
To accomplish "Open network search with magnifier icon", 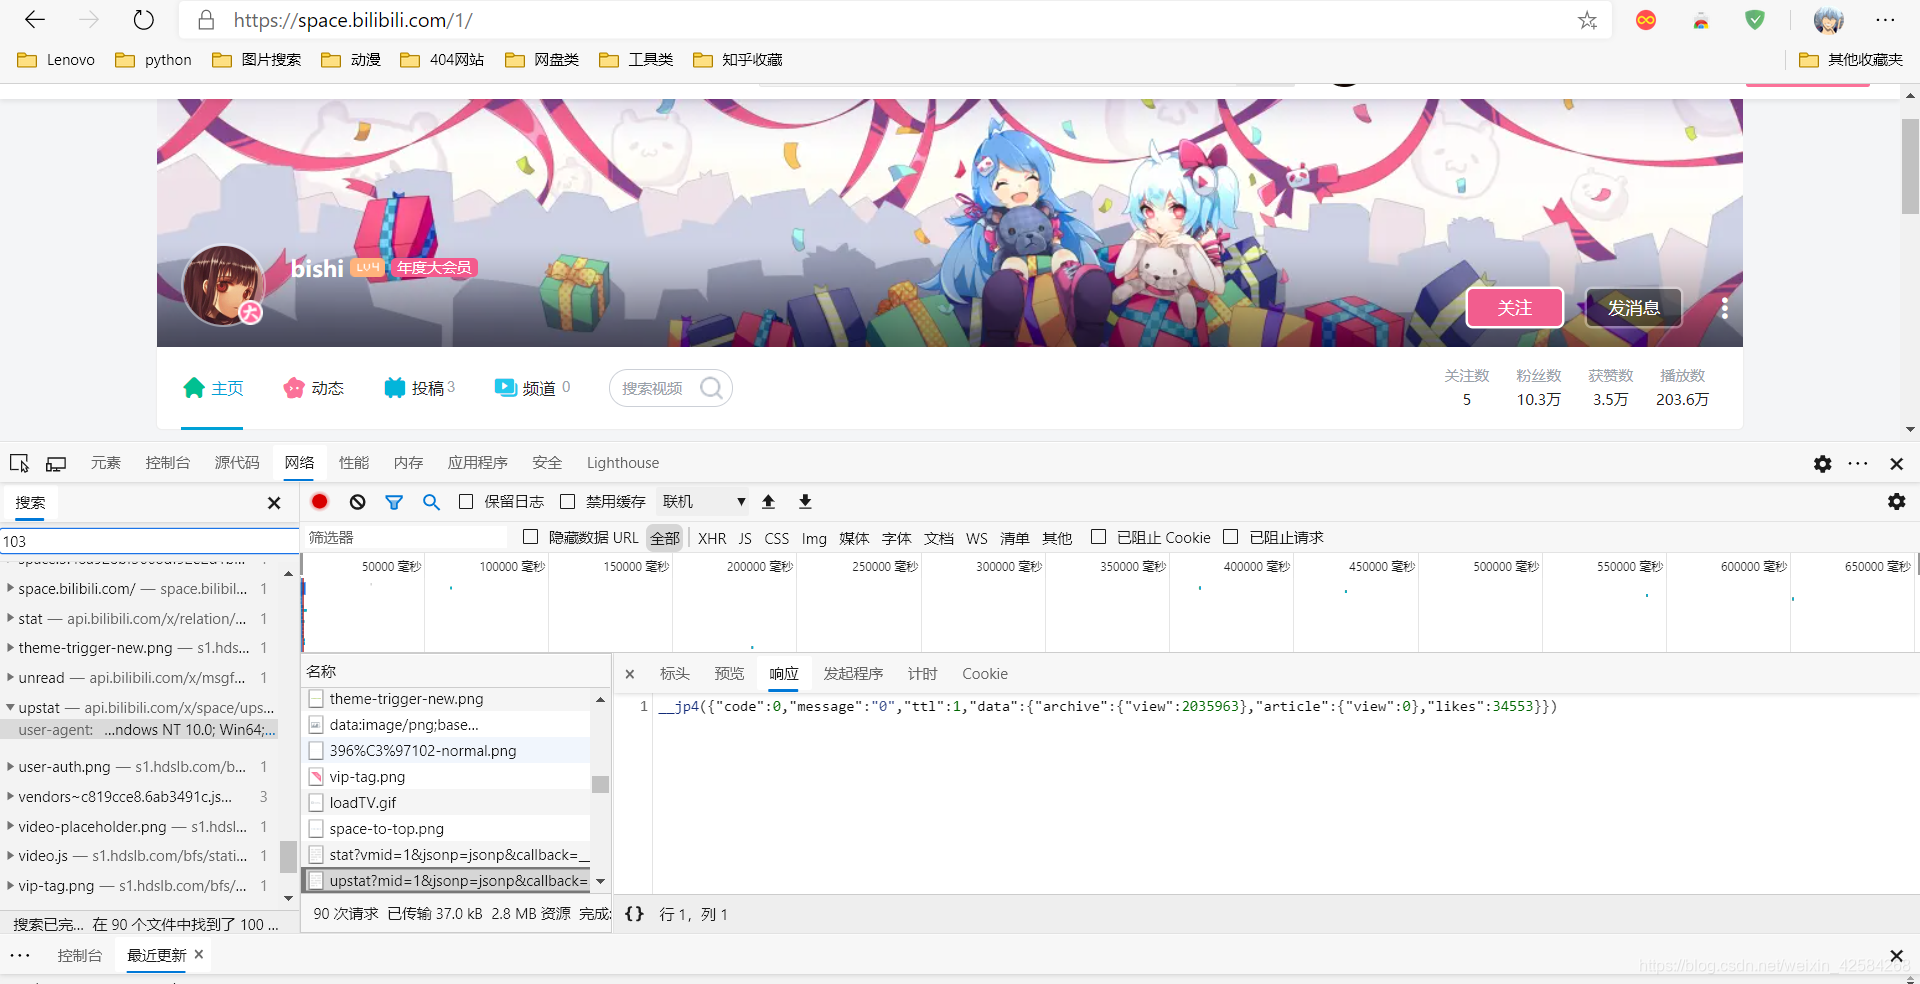I will click(431, 502).
